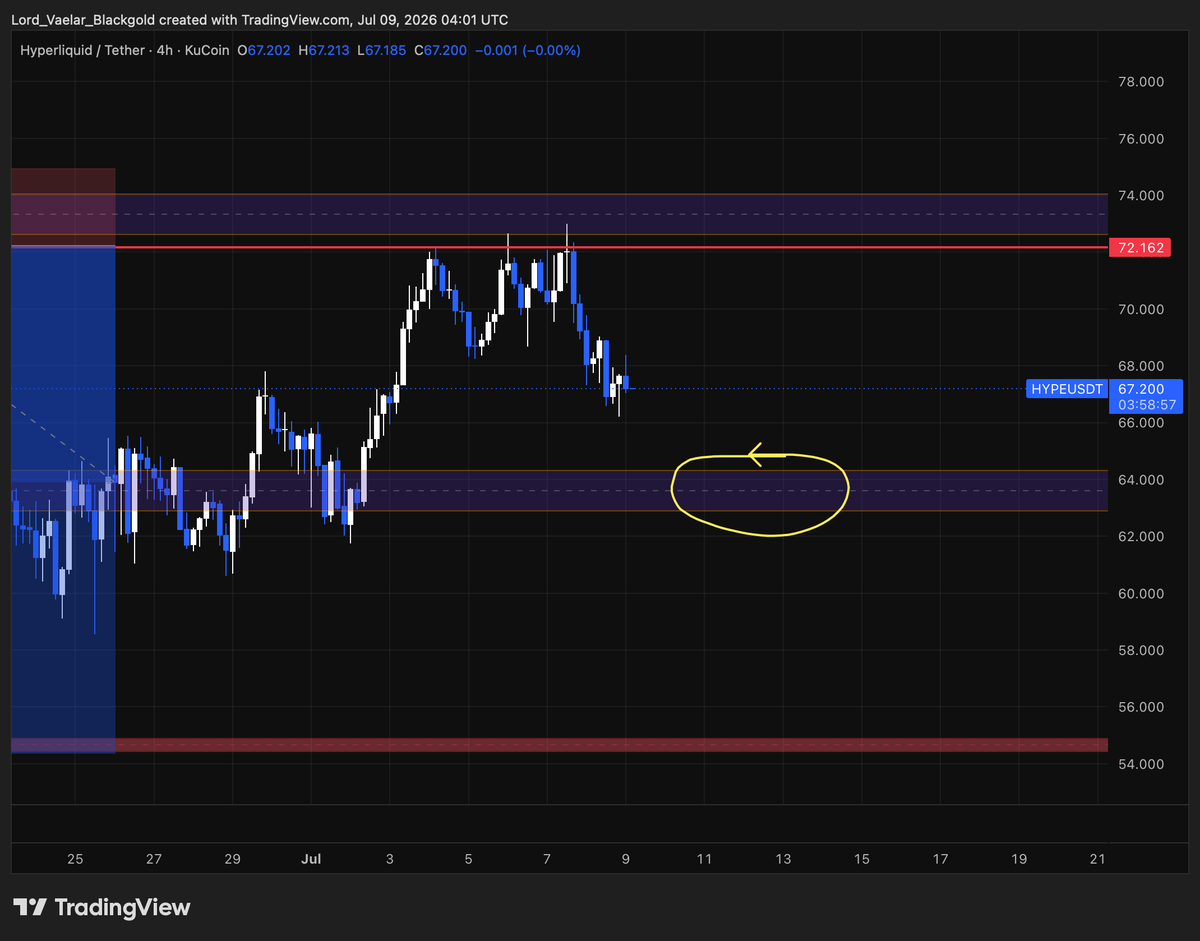Click the 78.000 price axis label
The width and height of the screenshot is (1200, 941).
[x=1140, y=82]
